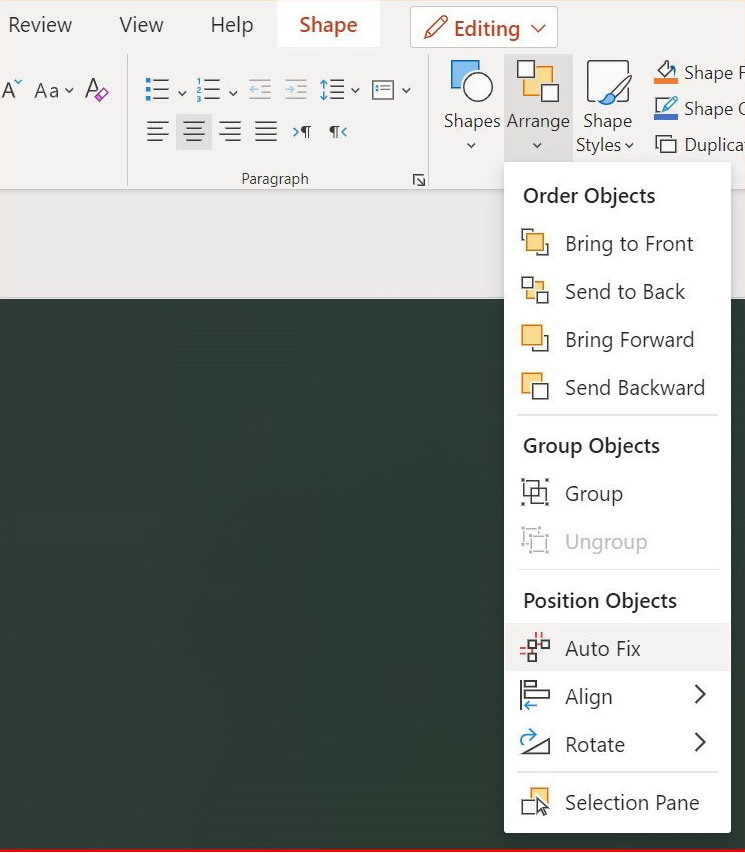This screenshot has width=745, height=853.
Task: Justify the paragraph text
Action: tap(266, 132)
